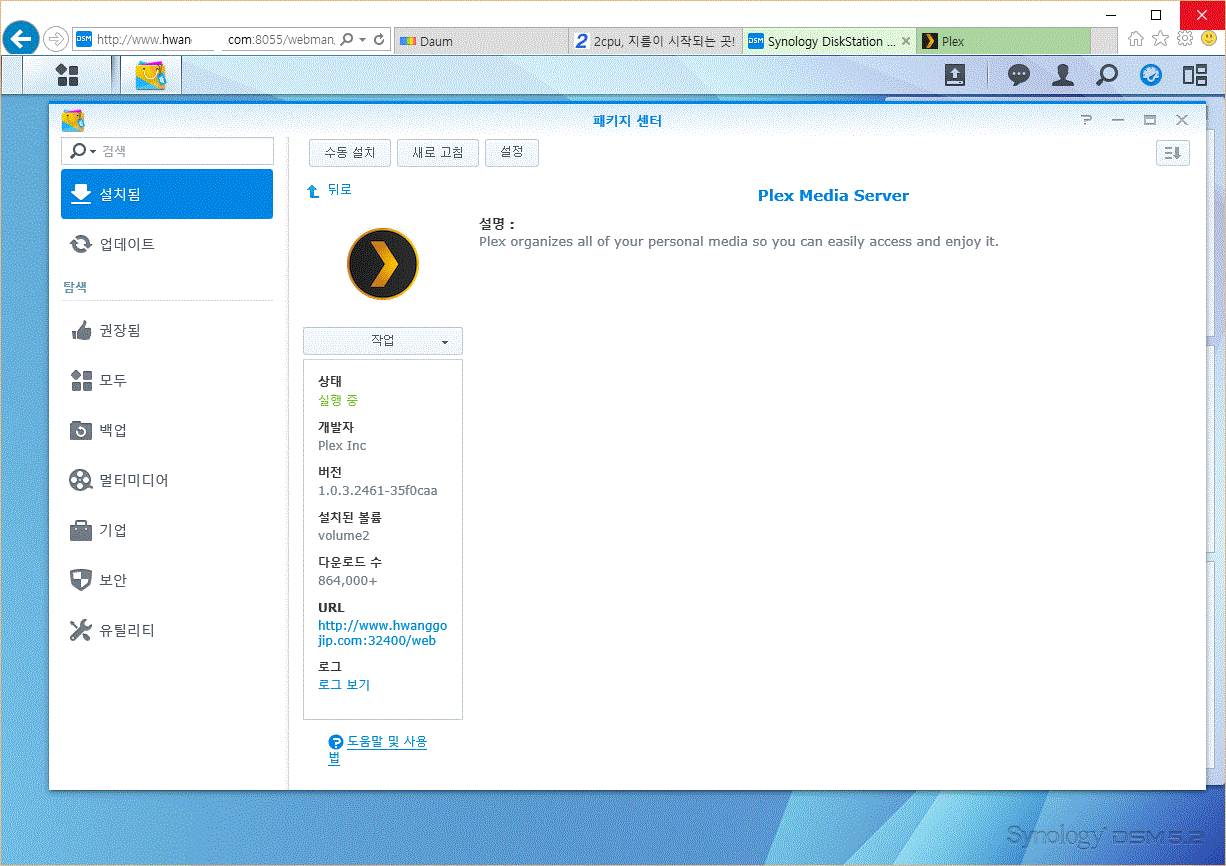Open the user options icon
The width and height of the screenshot is (1226, 866).
1063,75
